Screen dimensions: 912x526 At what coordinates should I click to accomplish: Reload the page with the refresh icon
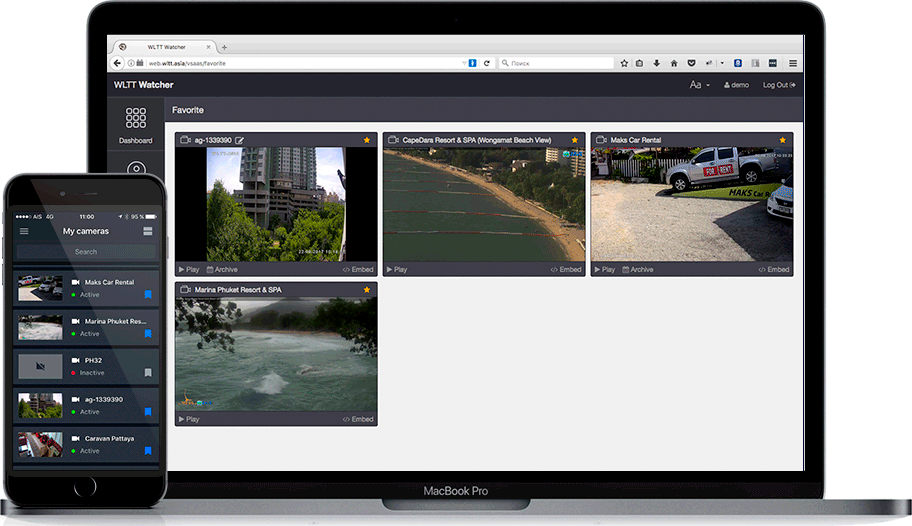point(487,63)
